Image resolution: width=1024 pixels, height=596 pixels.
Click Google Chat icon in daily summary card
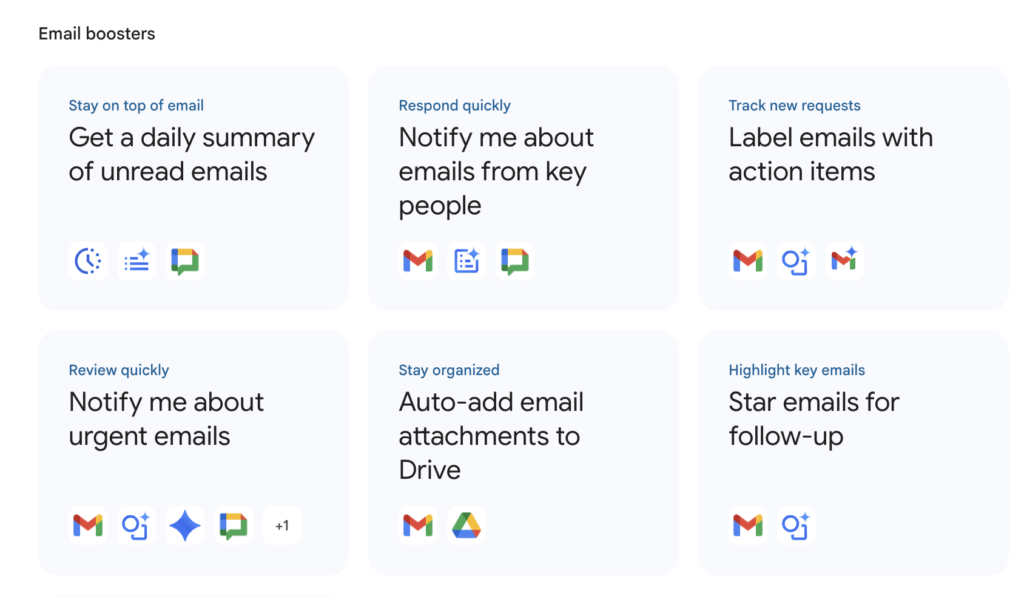click(x=185, y=262)
